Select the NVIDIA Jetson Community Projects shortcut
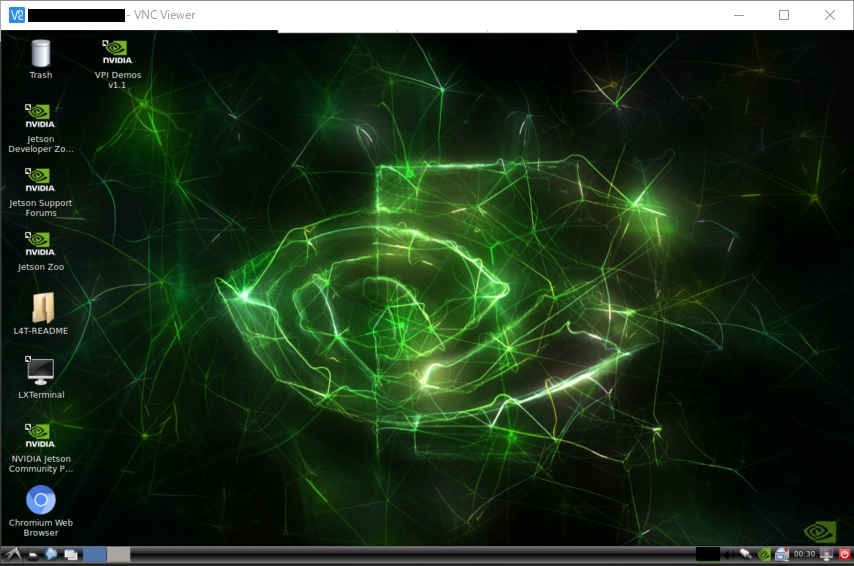 41,448
